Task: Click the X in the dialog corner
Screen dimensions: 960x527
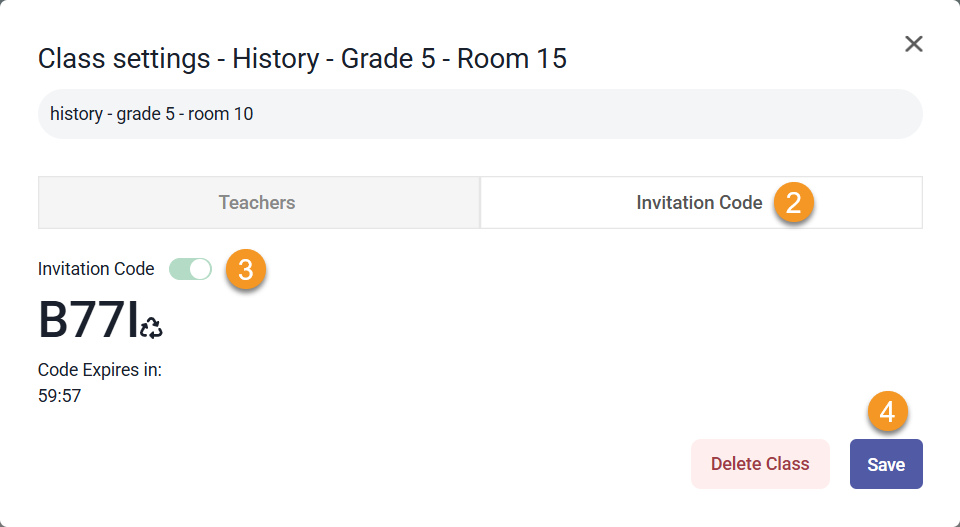Action: pyautogui.click(x=913, y=44)
